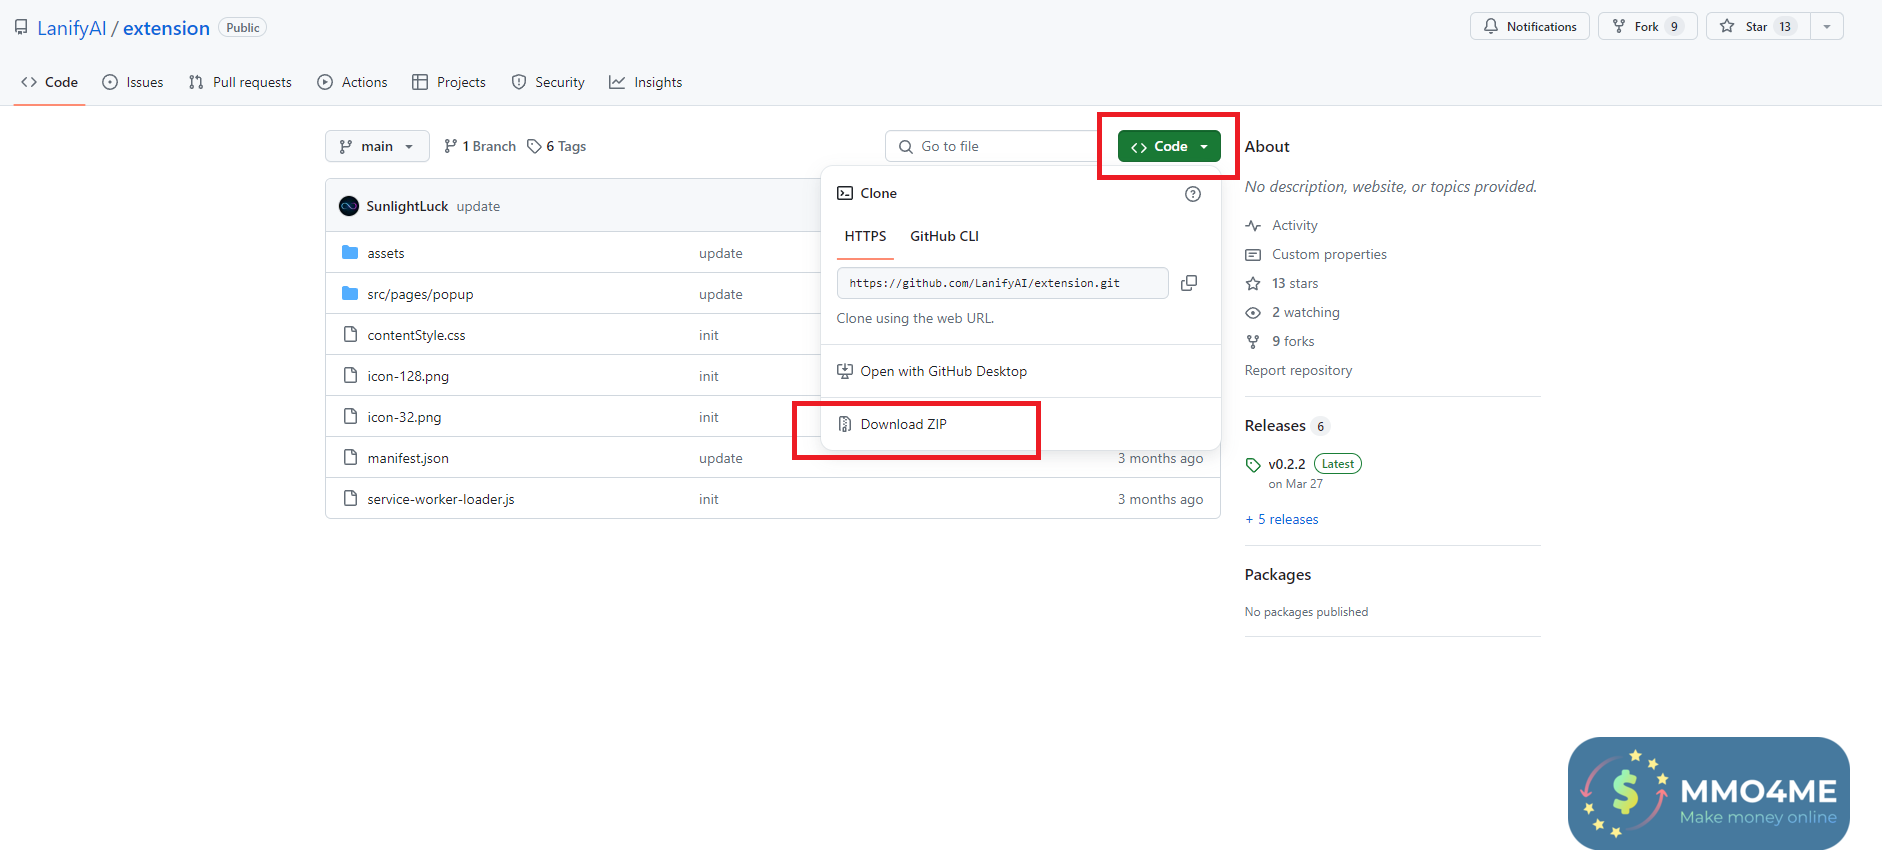1882x866 pixels.
Task: Switch to the GitHub CLI tab
Action: (944, 236)
